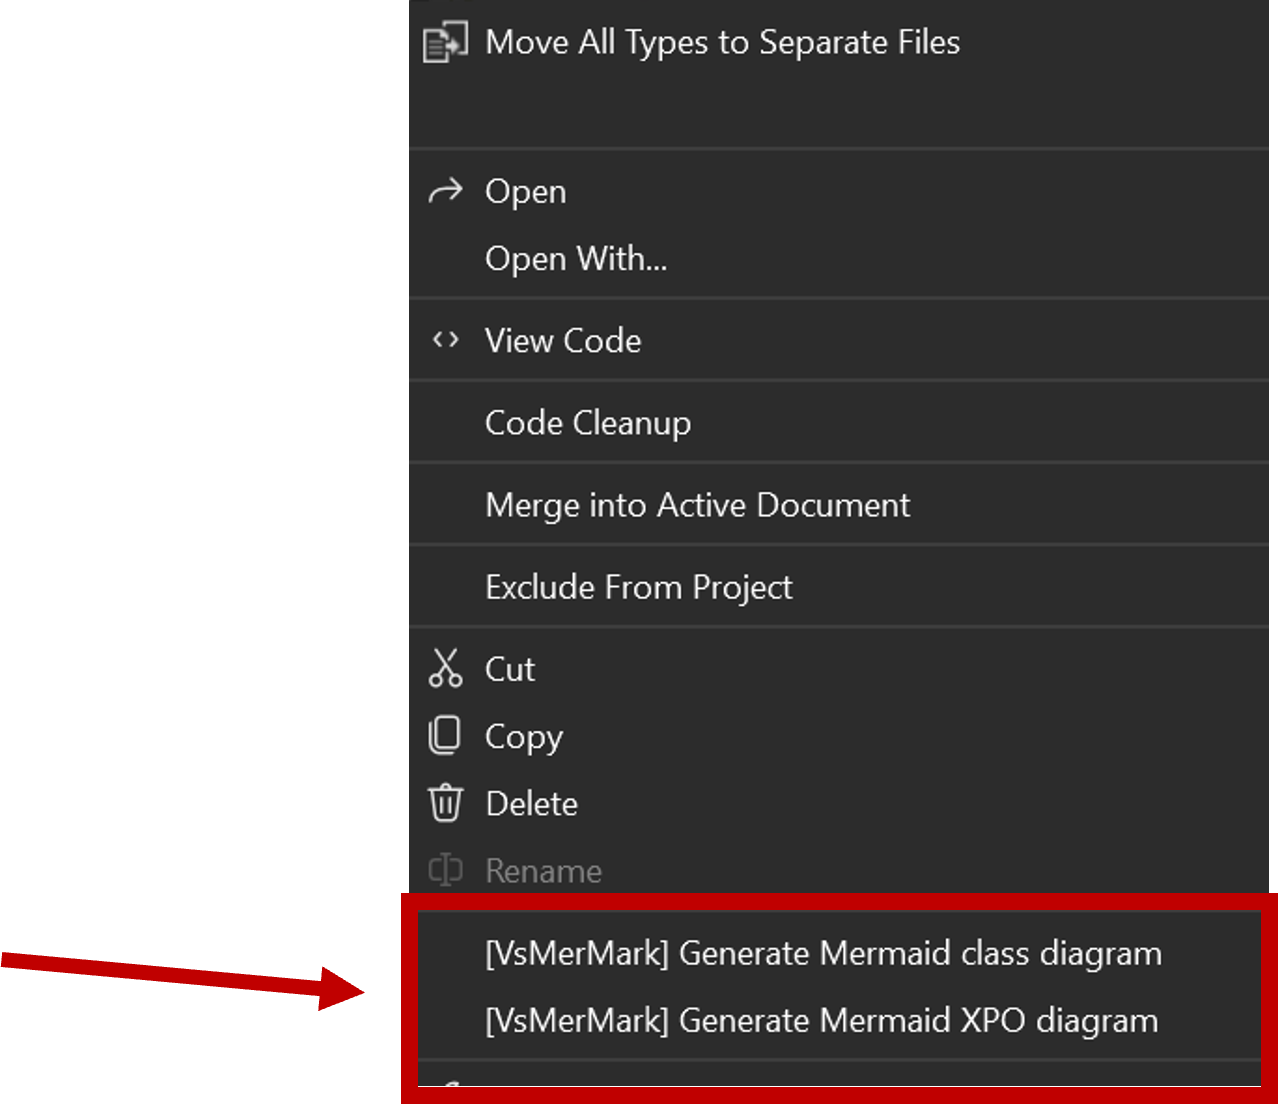The height and width of the screenshot is (1104, 1278).
Task: Choose Exclude From Project
Action: tap(639, 587)
